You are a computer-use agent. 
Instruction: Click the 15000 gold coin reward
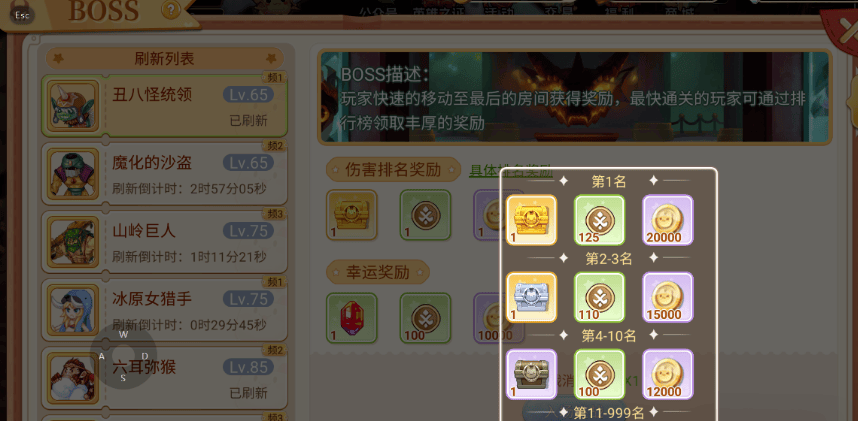pyautogui.click(x=668, y=297)
